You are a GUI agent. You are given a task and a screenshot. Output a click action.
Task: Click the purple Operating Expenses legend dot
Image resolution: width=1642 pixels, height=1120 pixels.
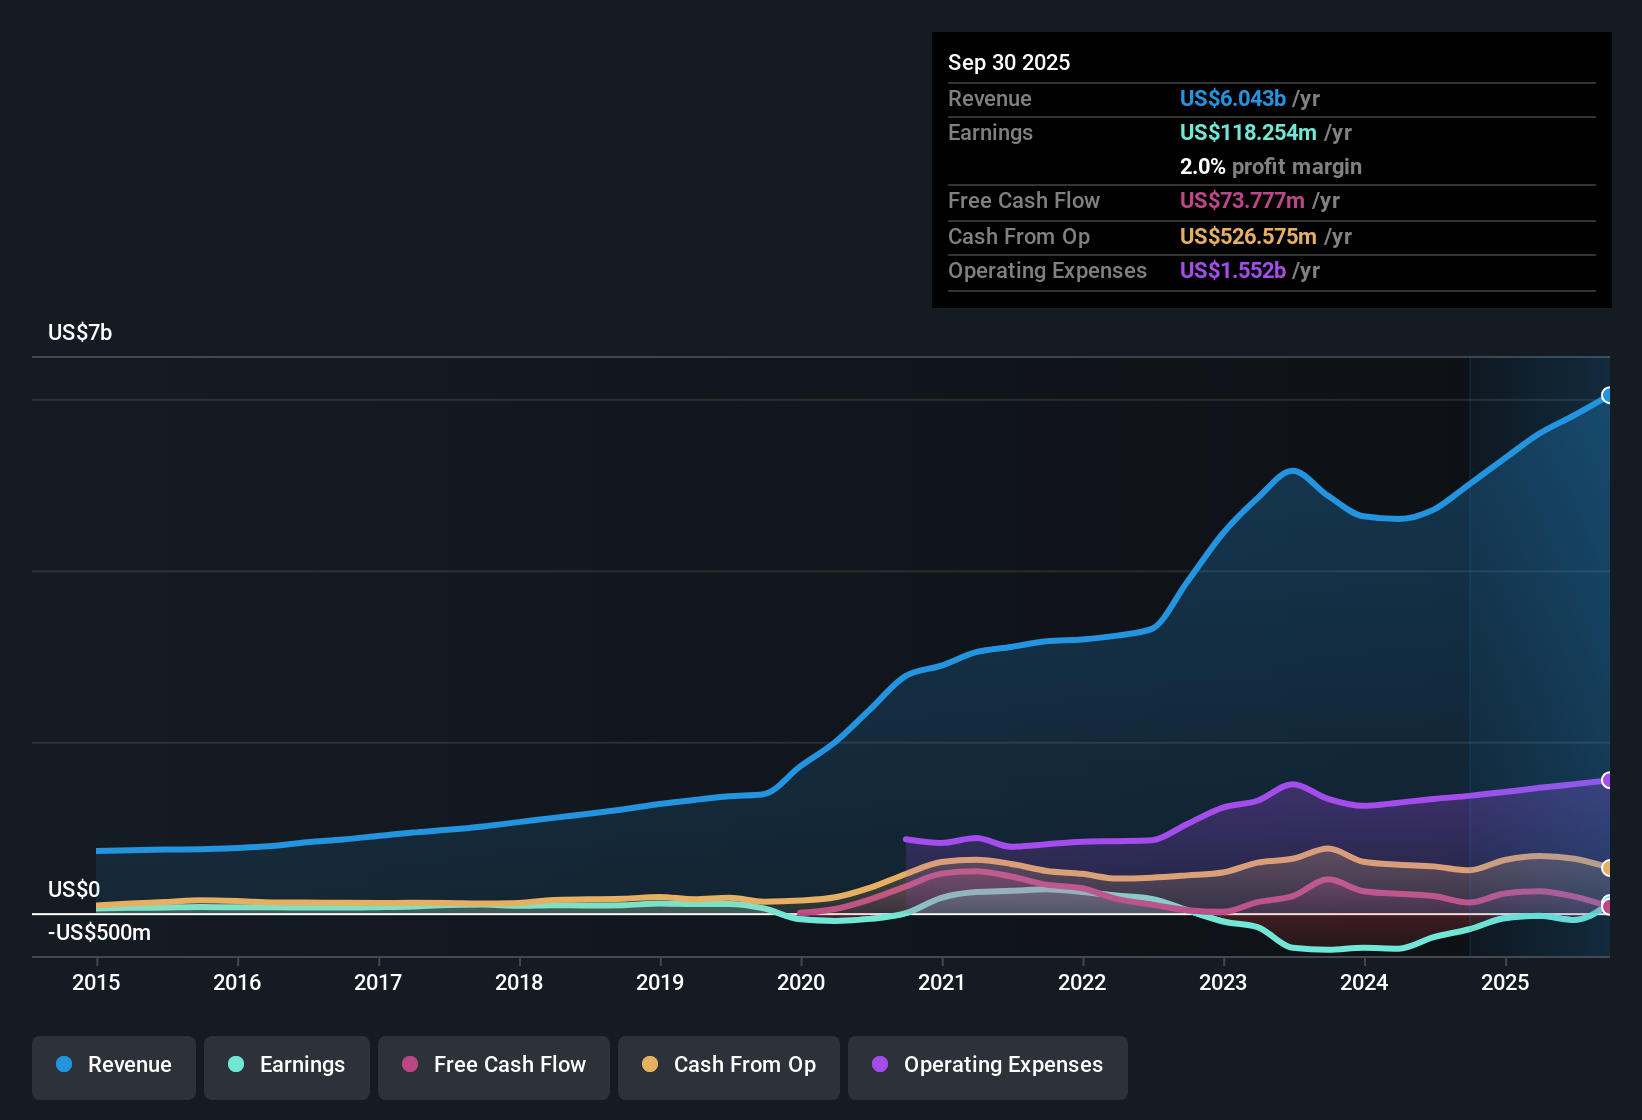878,1065
